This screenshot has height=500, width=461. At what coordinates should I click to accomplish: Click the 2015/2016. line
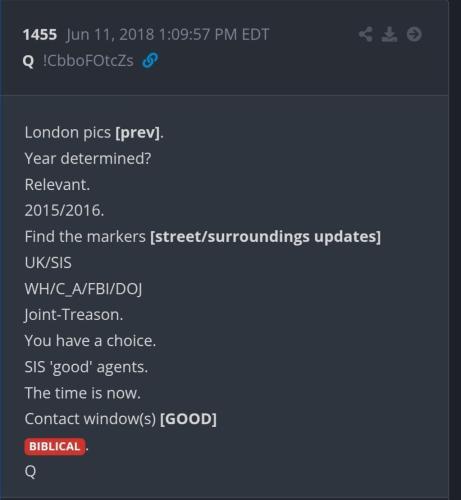pyautogui.click(x=64, y=210)
